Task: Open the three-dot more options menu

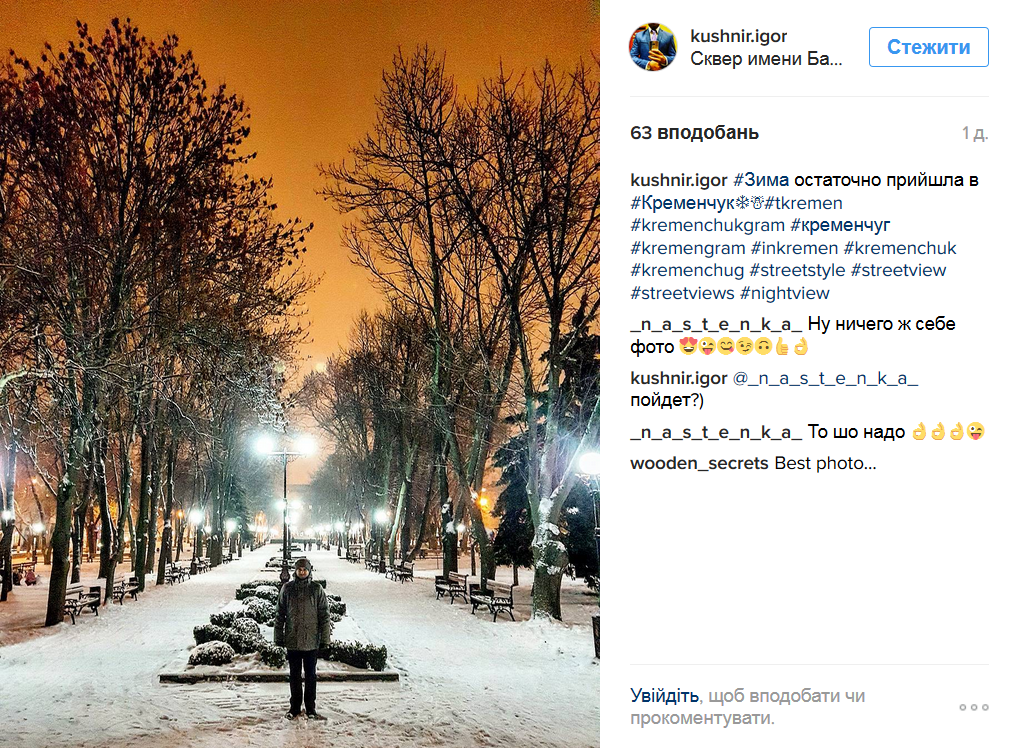Action: click(974, 707)
